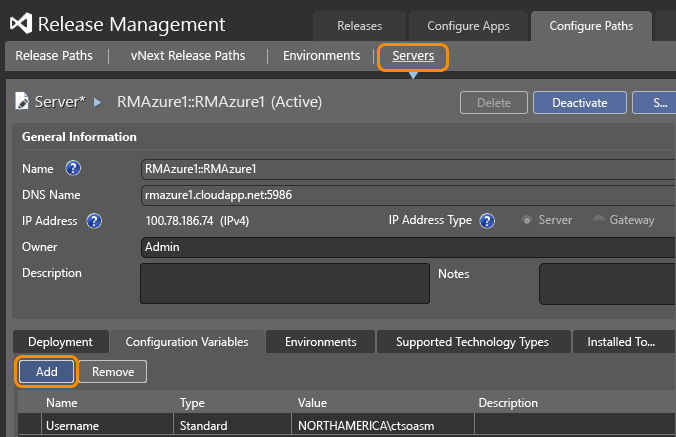Open Supported Technology Types sub-tab

(x=473, y=342)
